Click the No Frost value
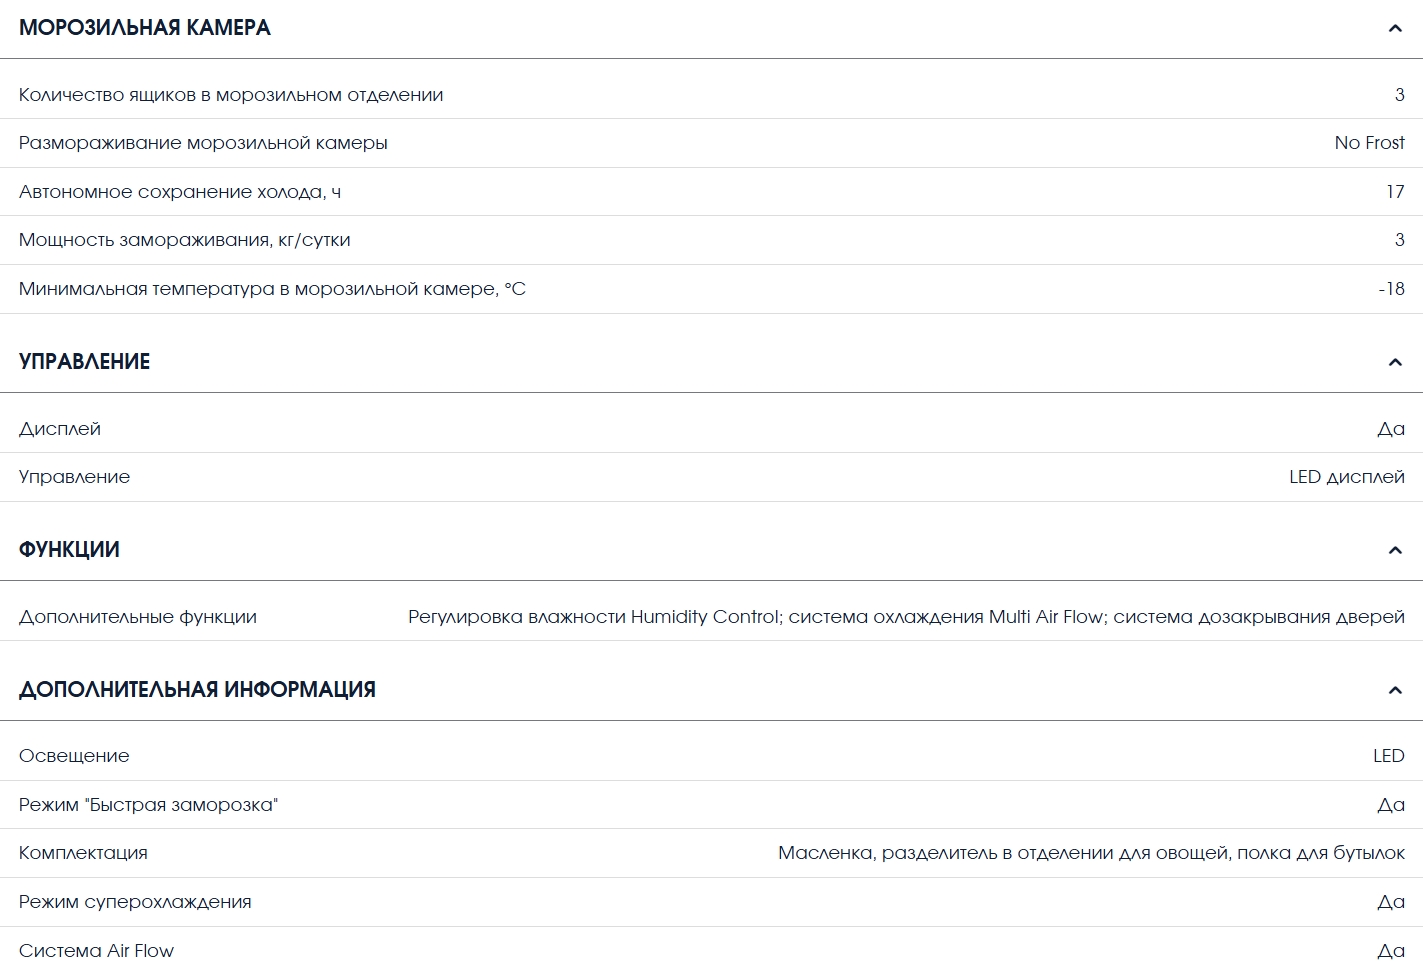 coord(1369,143)
